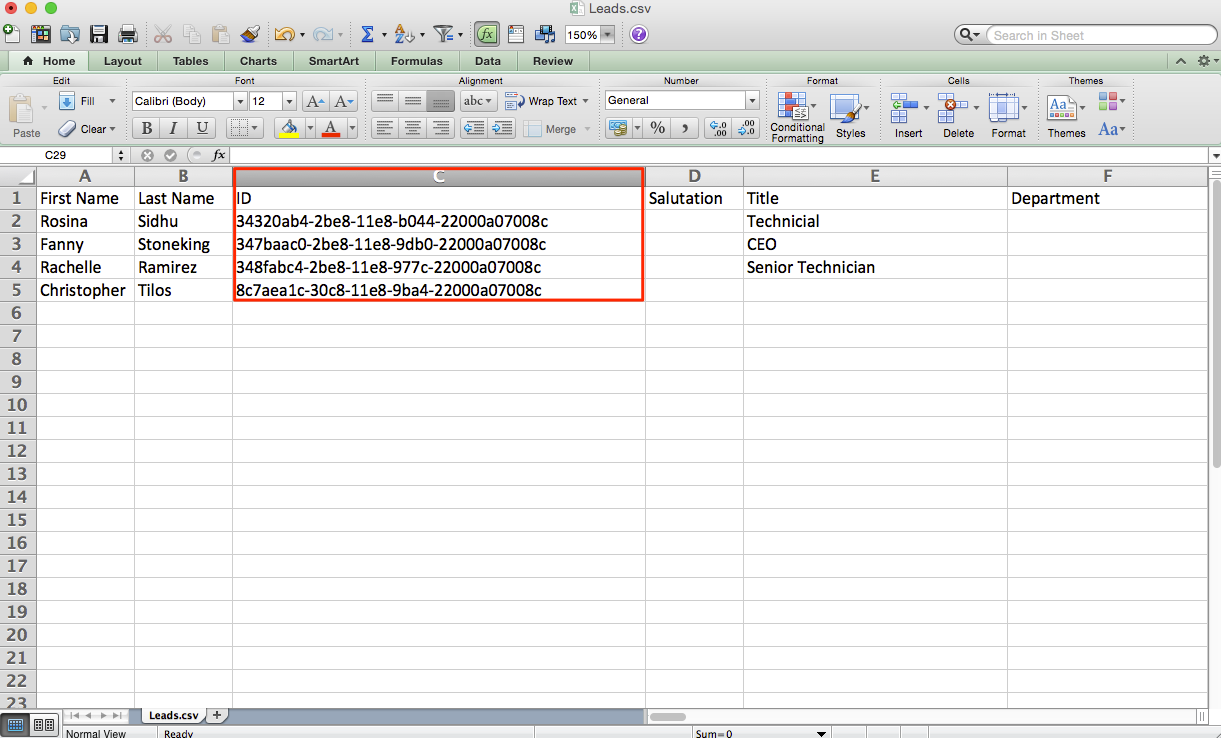
Task: Apply comma style number format
Action: [x=685, y=128]
